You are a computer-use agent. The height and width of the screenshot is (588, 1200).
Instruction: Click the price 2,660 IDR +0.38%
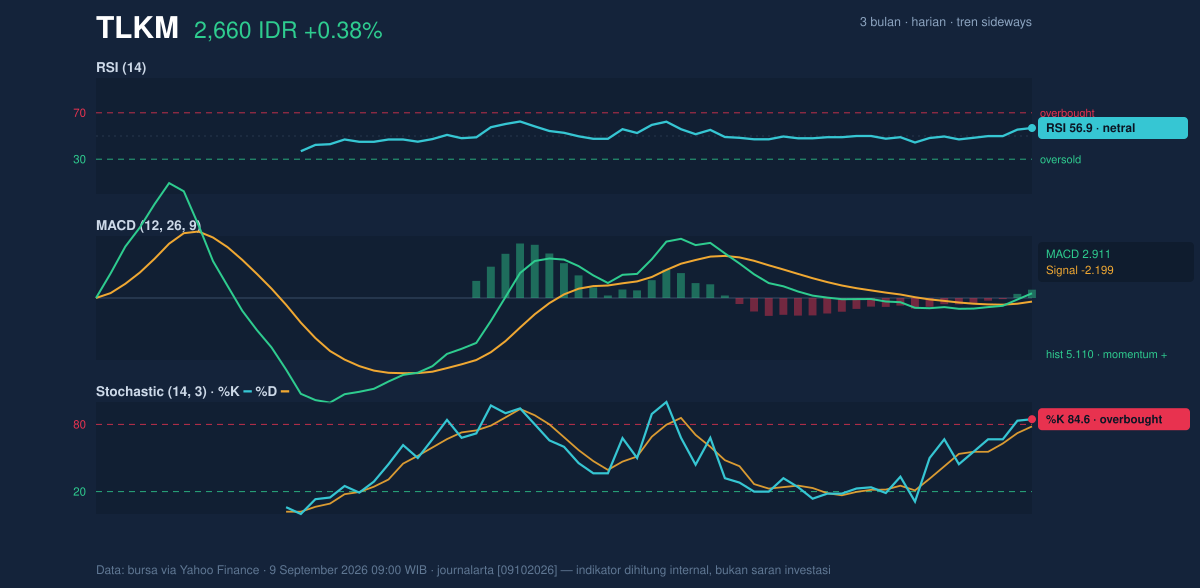(288, 31)
